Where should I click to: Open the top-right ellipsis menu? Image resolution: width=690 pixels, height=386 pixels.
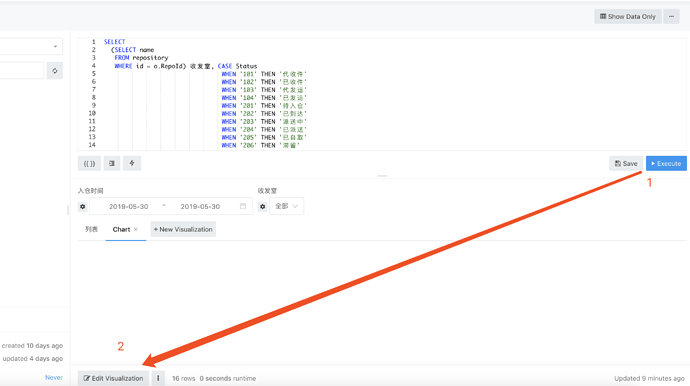point(672,16)
